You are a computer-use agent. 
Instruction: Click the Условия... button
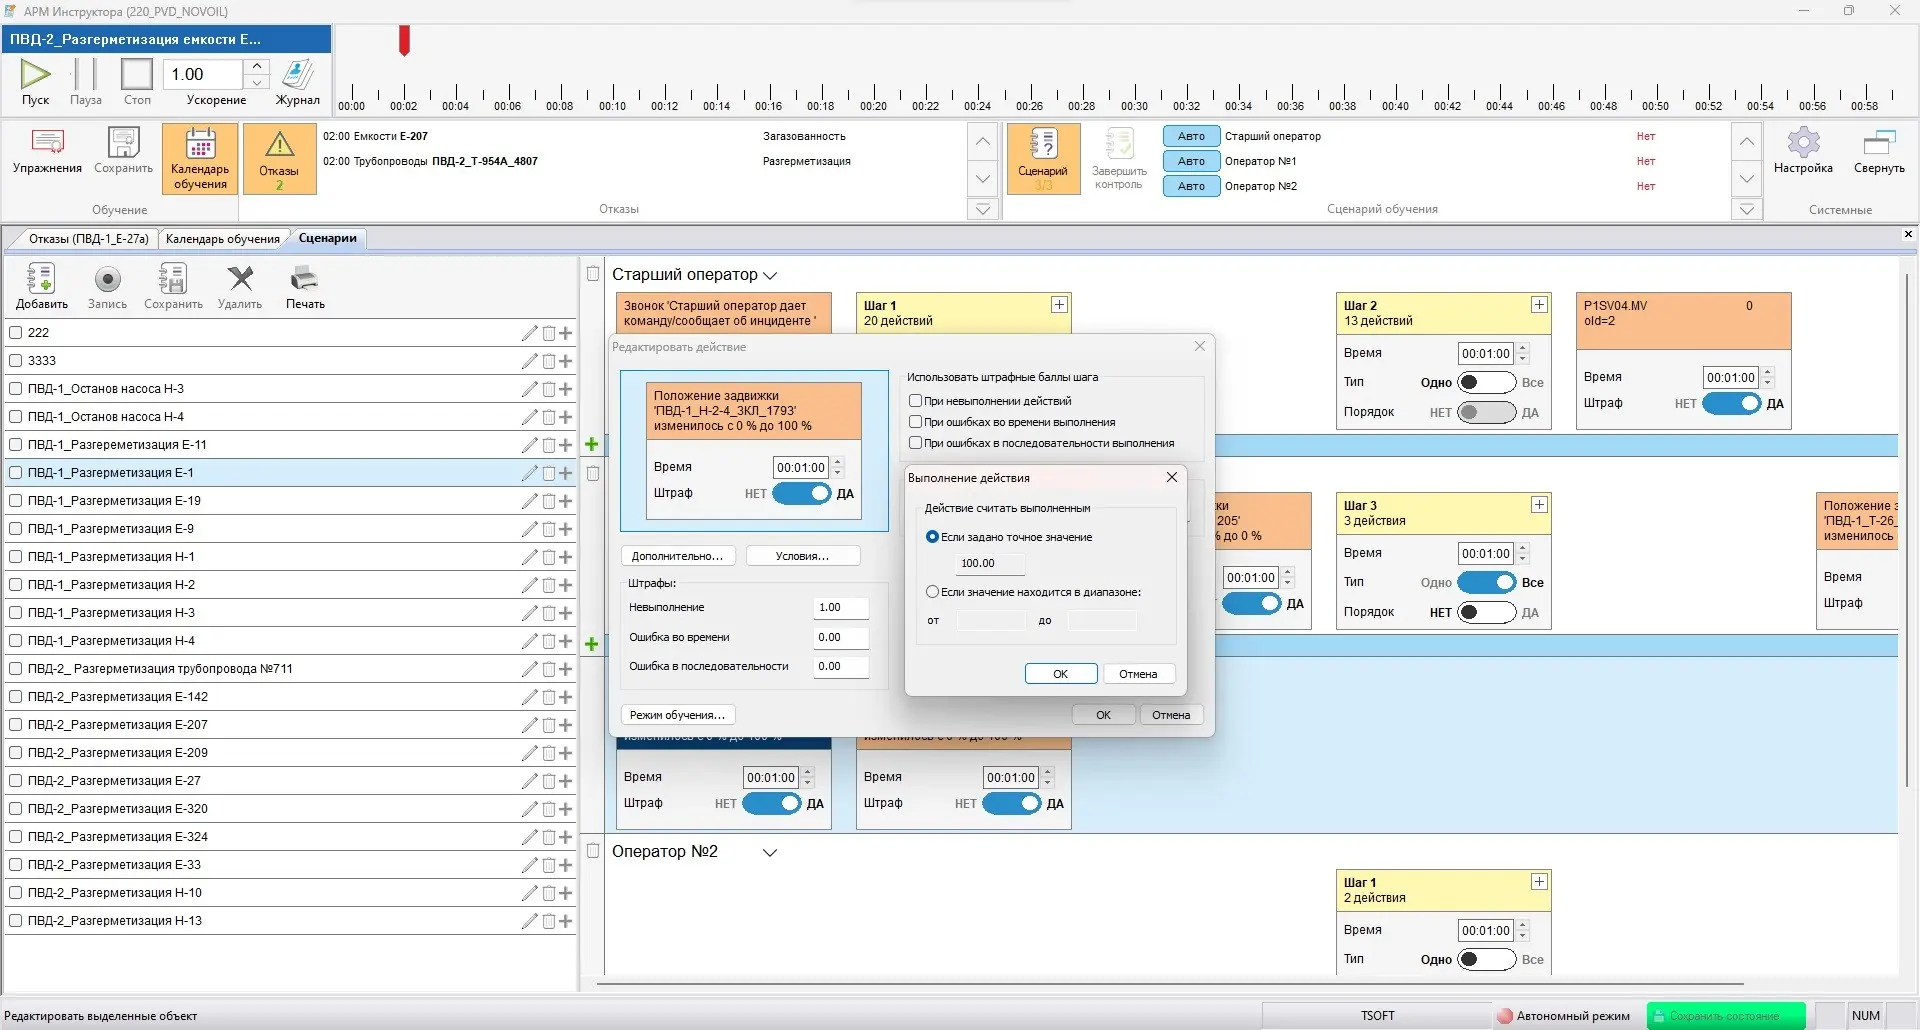coord(802,556)
